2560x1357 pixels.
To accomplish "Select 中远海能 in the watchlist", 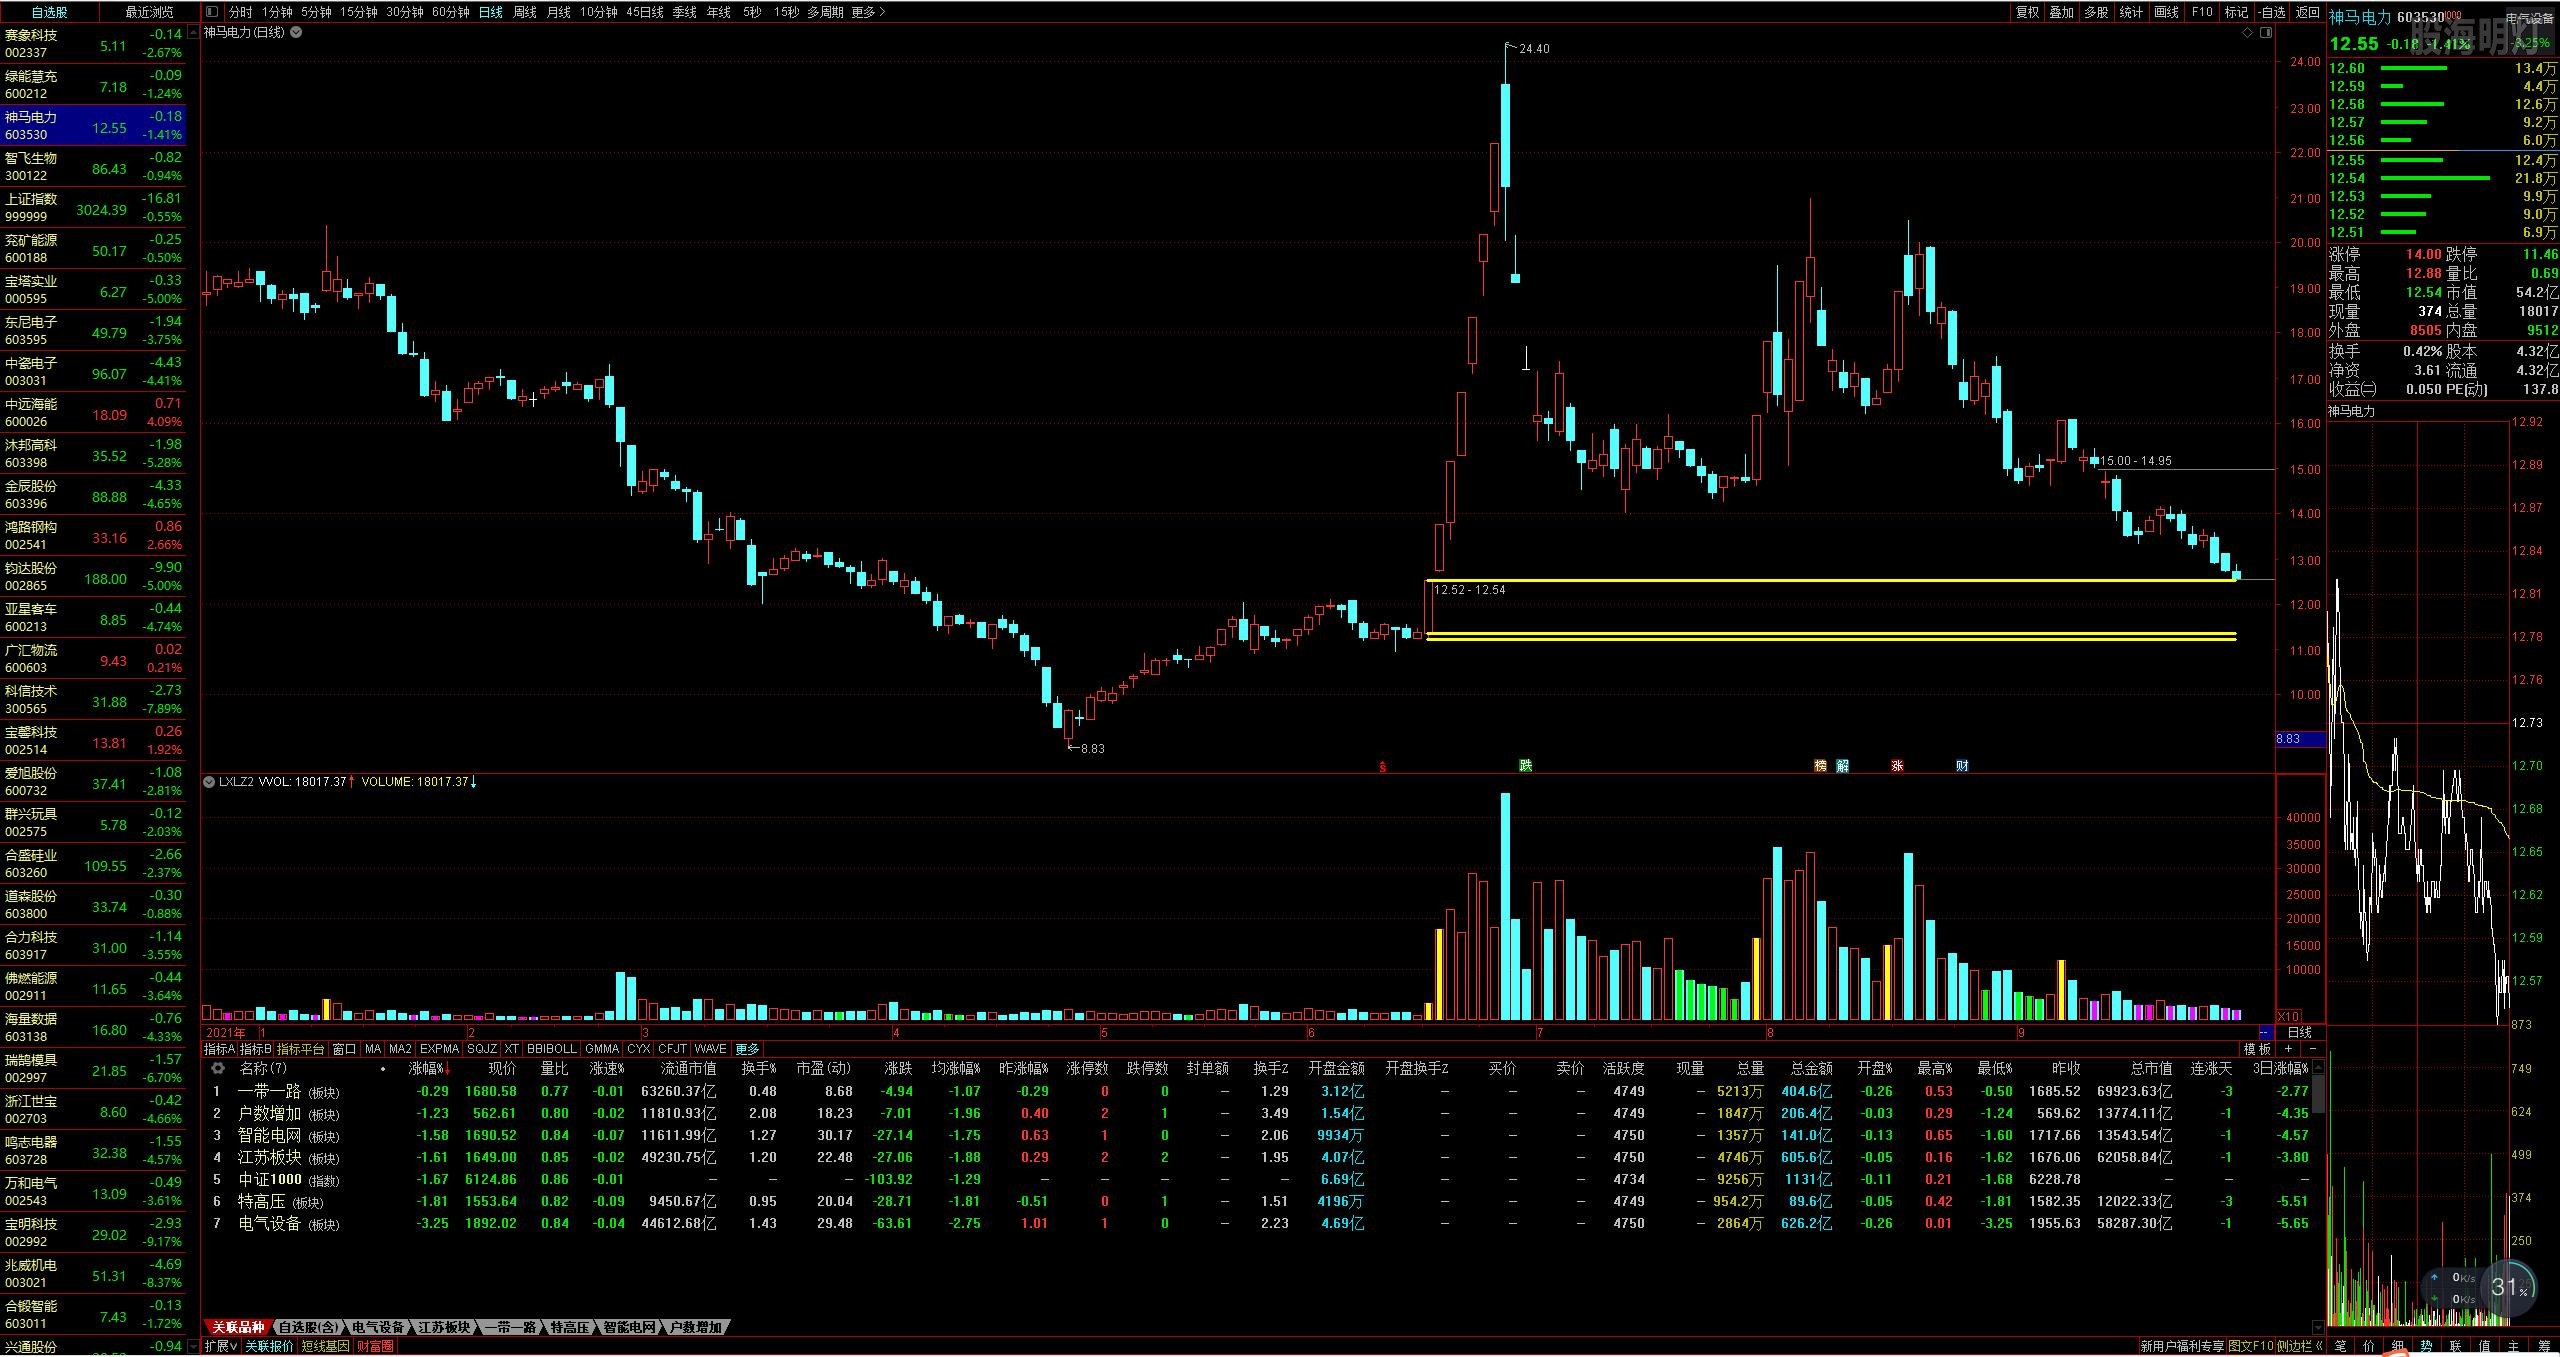I will pyautogui.click(x=93, y=412).
